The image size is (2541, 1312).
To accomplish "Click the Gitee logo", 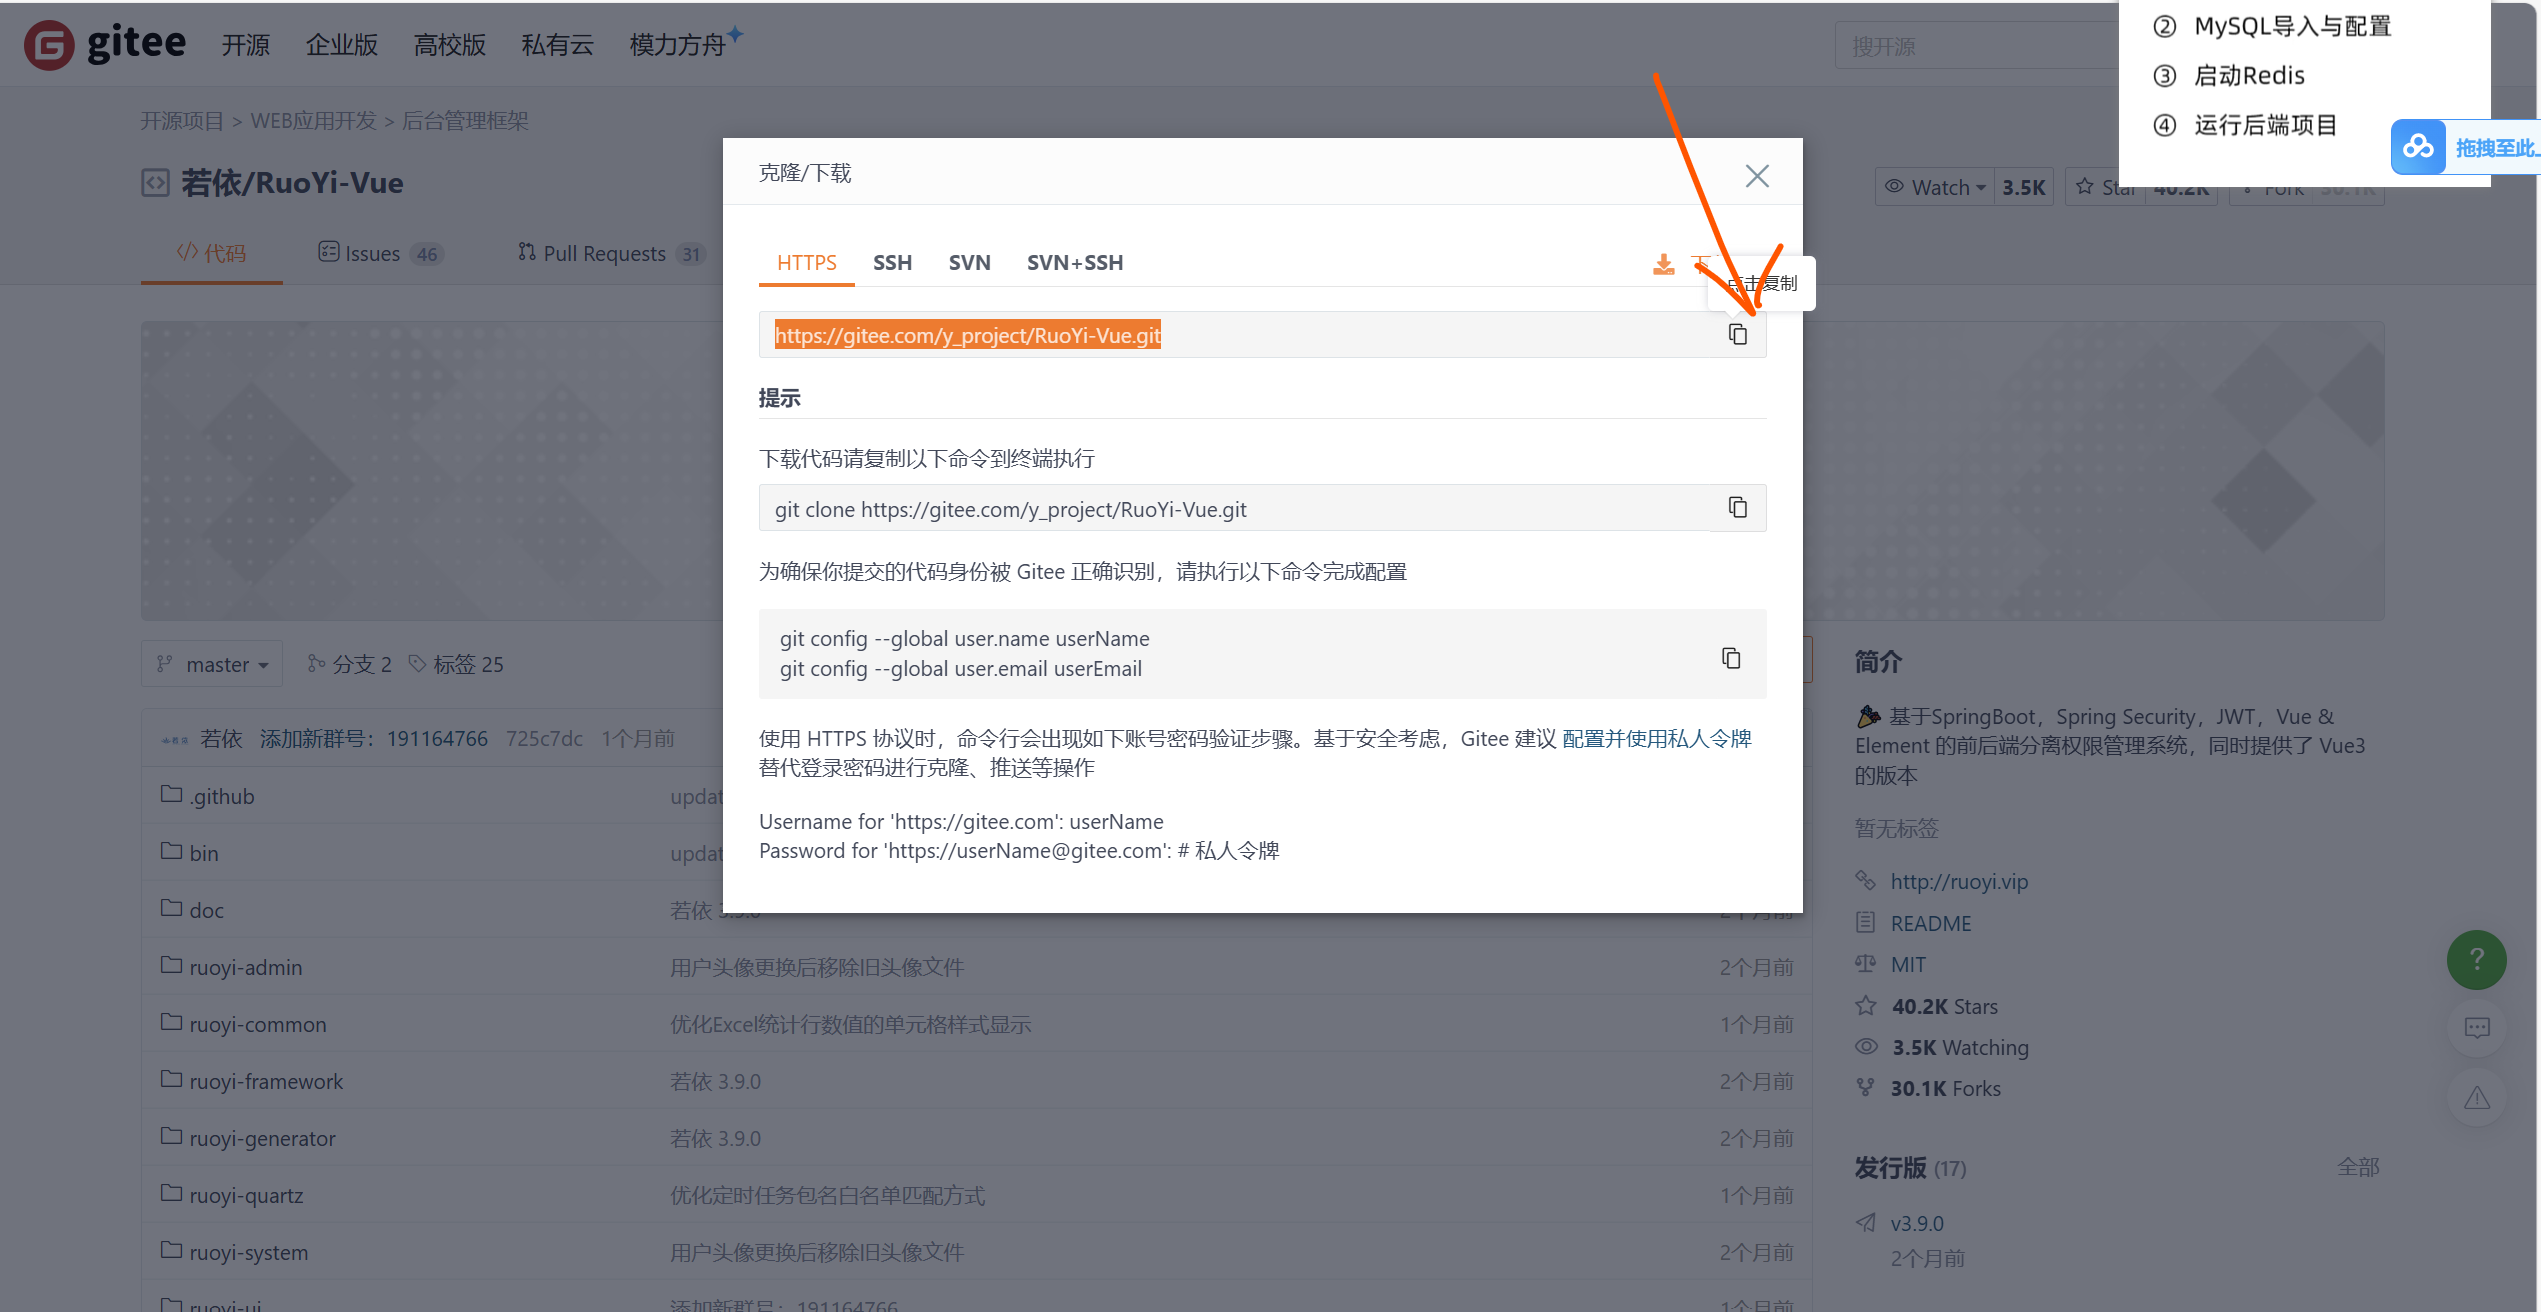I will pyautogui.click(x=105, y=44).
